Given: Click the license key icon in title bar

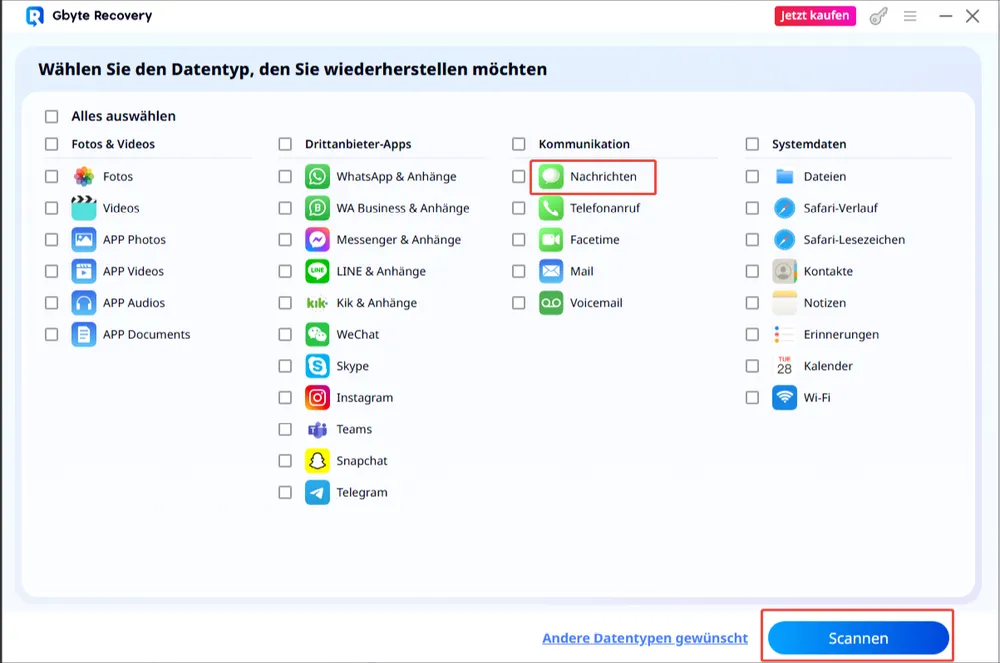Looking at the screenshot, I should [x=878, y=16].
